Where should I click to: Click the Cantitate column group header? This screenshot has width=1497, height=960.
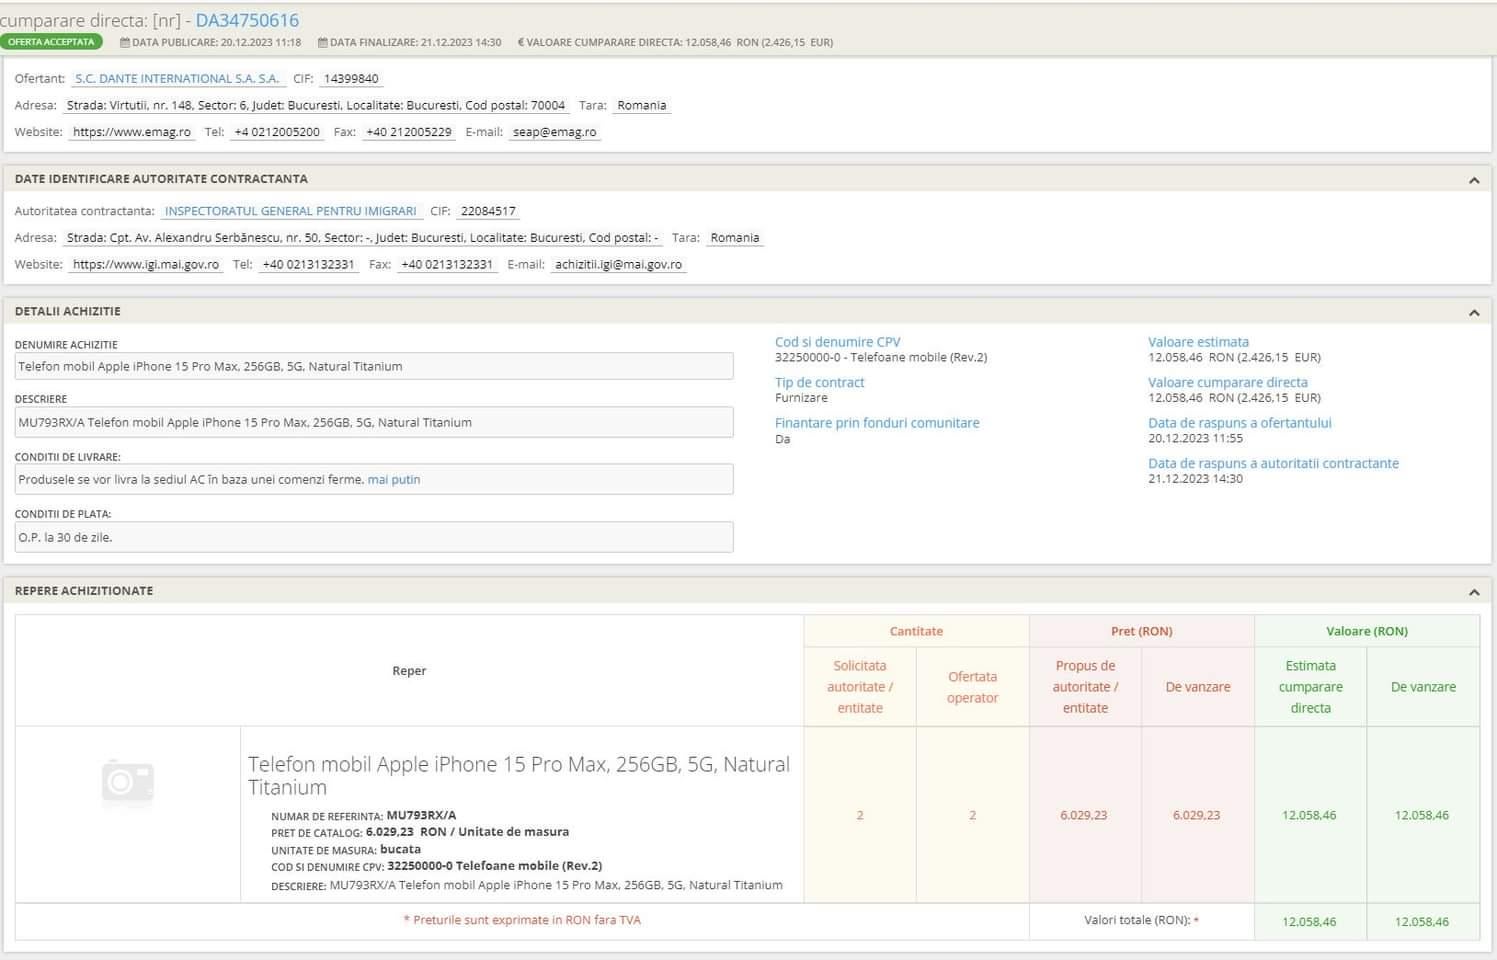(916, 631)
